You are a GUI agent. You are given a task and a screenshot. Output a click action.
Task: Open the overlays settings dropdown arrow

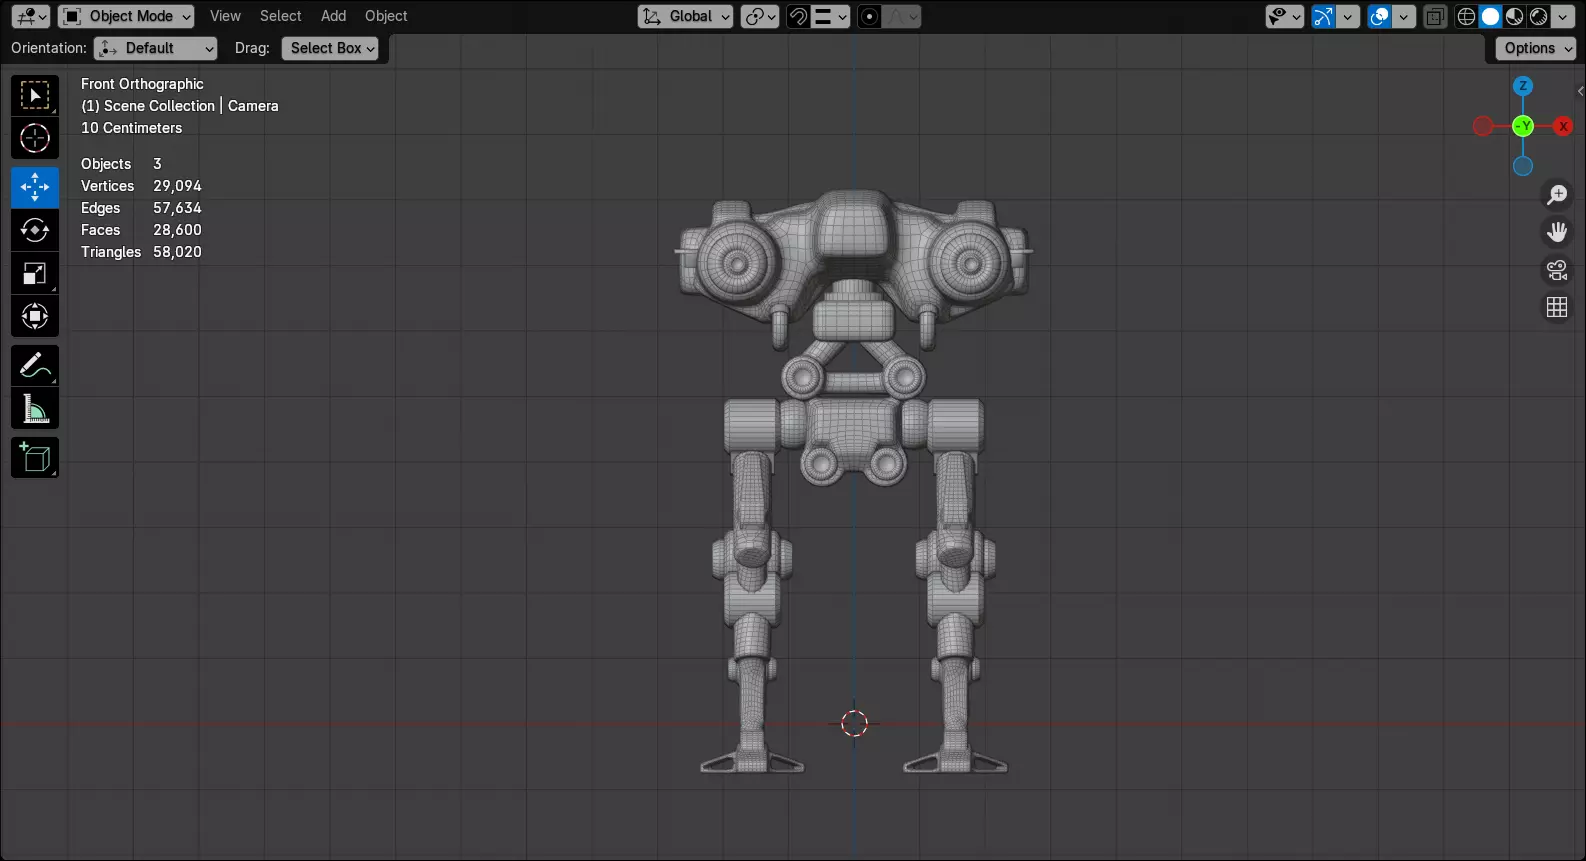1405,16
